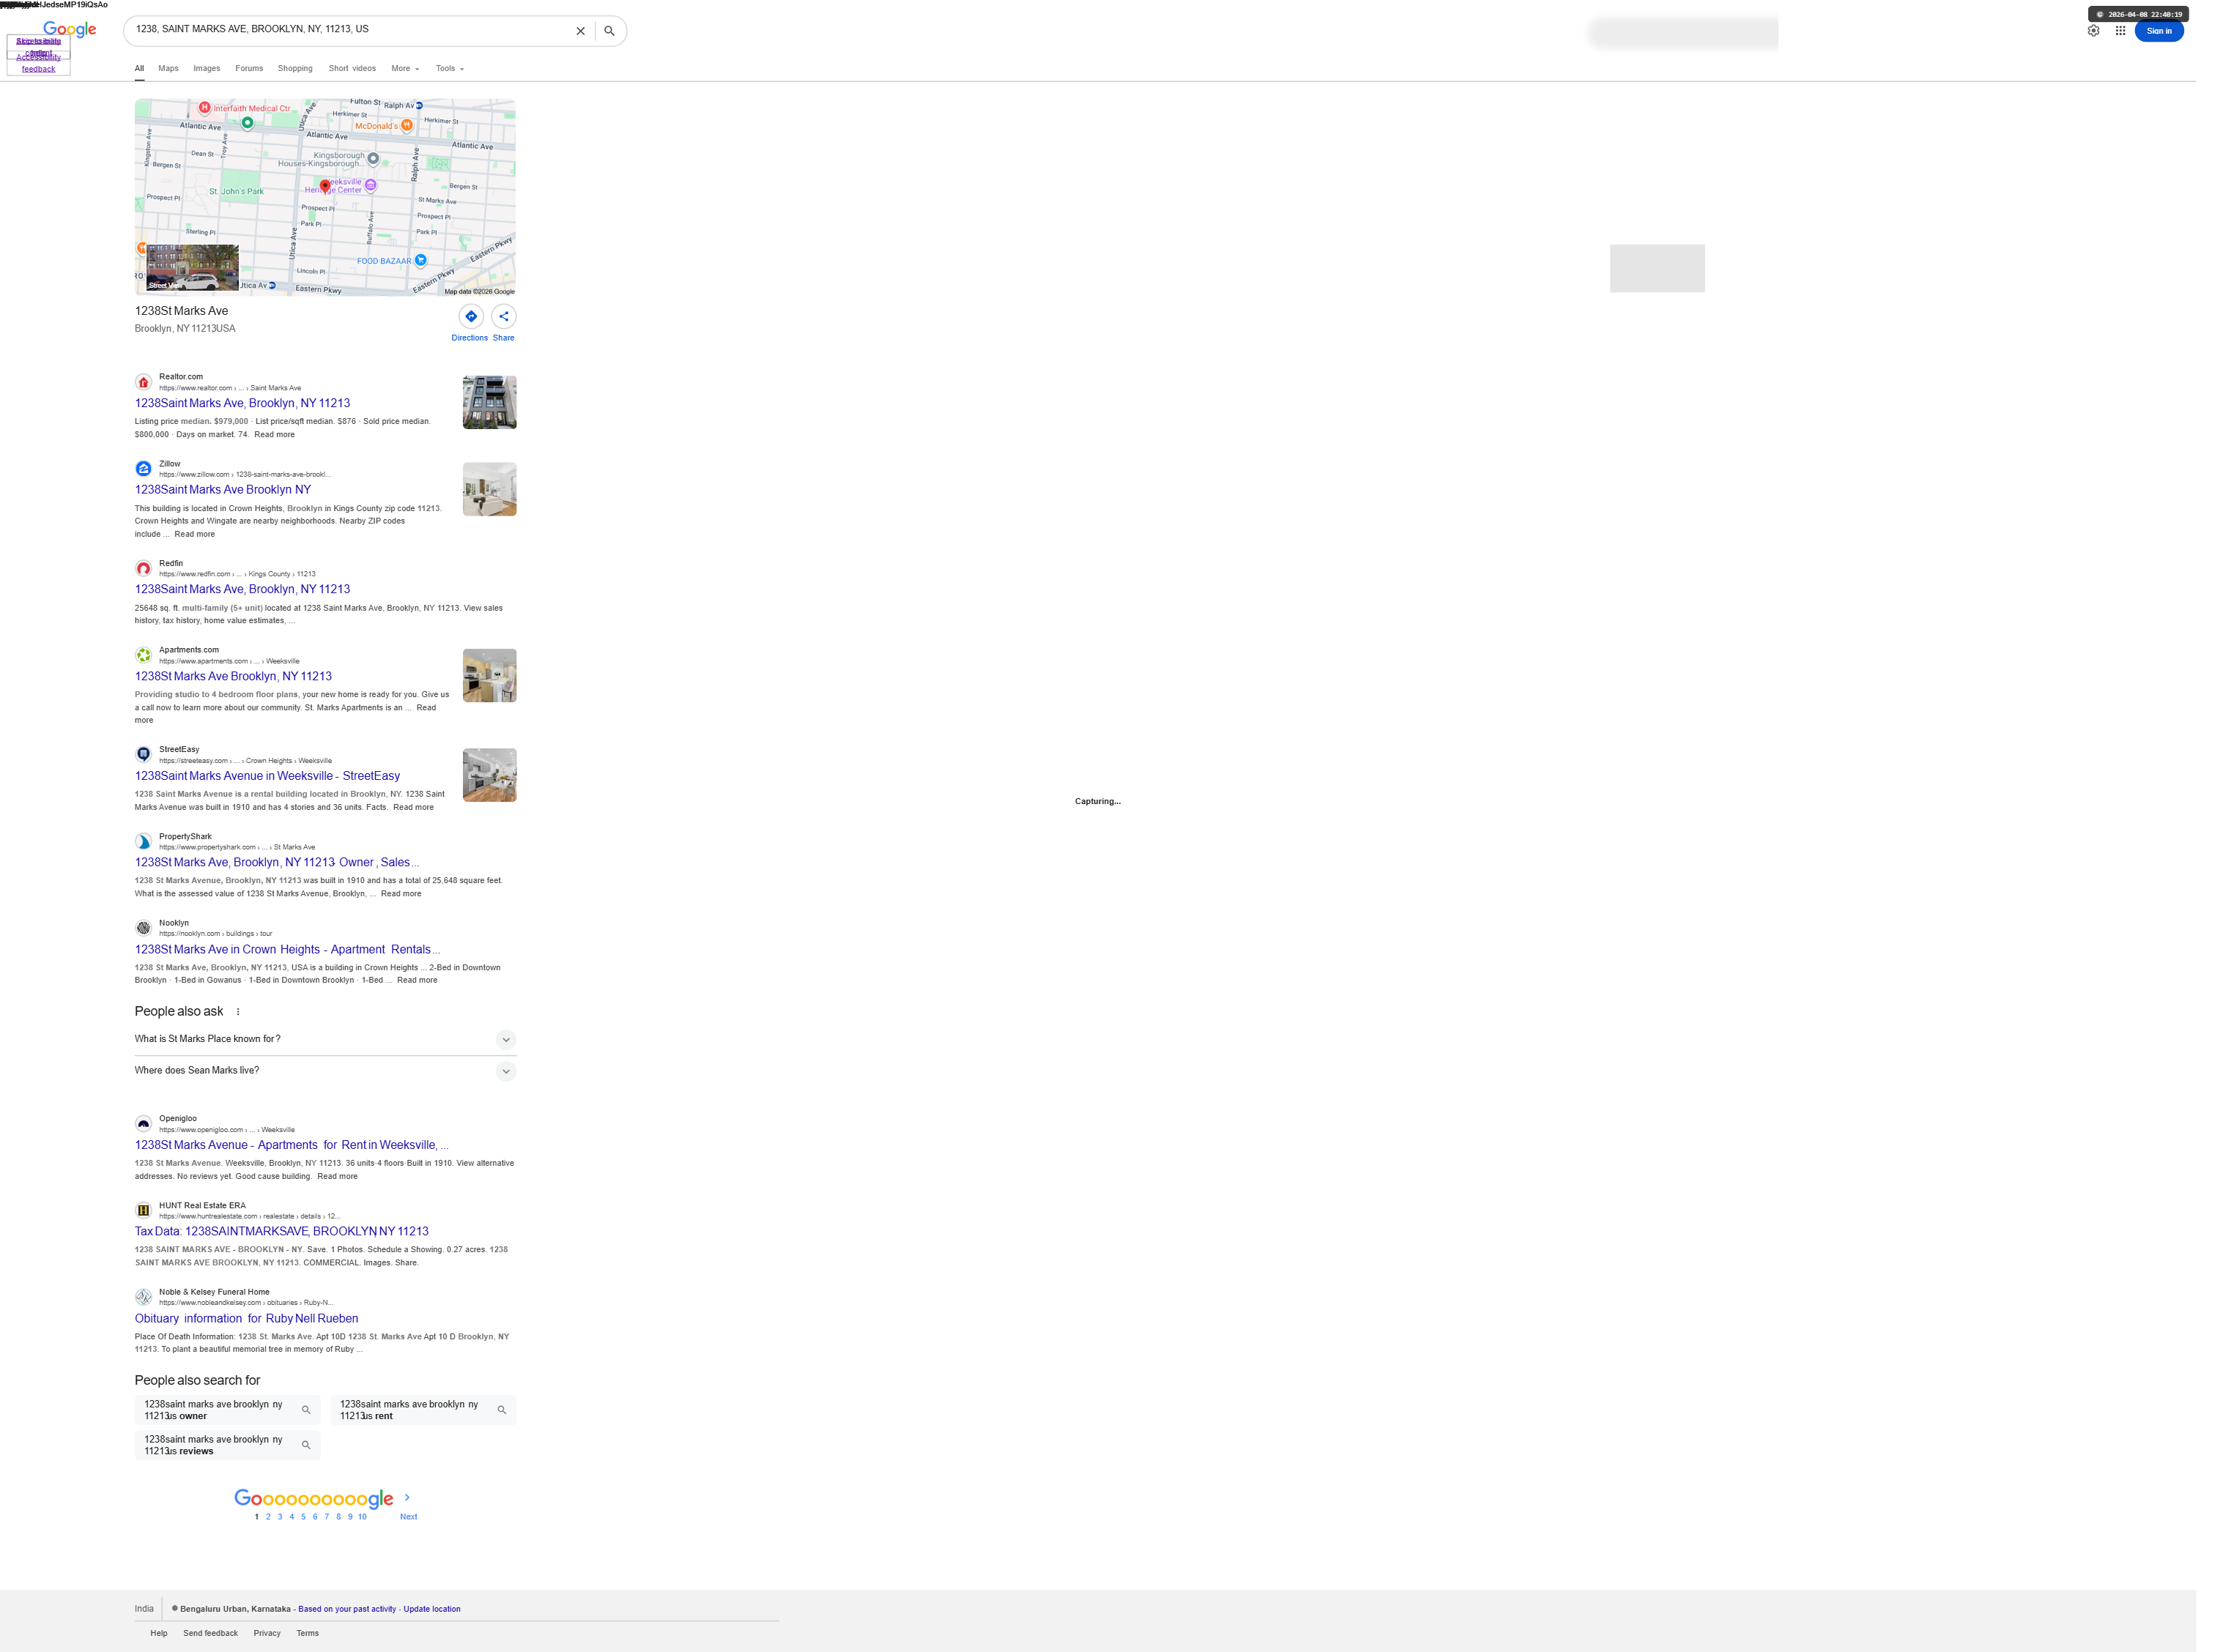The width and height of the screenshot is (2223, 1652).
Task: Clear the search box text
Action: (580, 31)
